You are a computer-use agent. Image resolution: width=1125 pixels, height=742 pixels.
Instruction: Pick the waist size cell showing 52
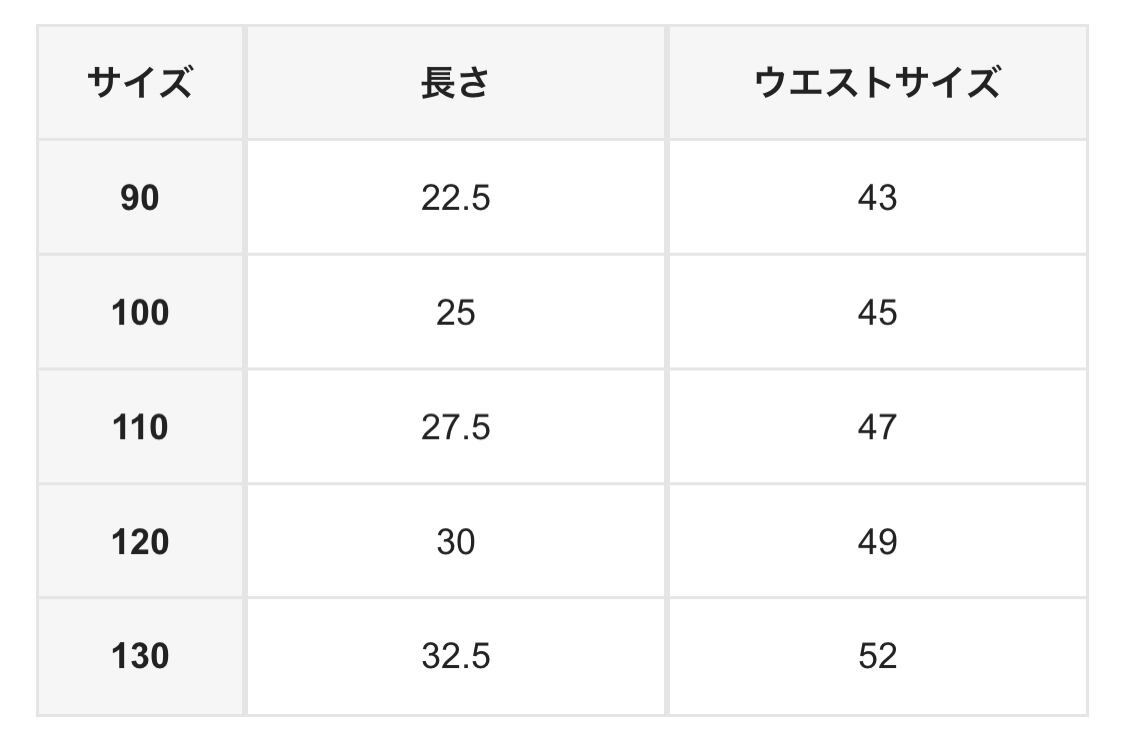click(x=877, y=657)
